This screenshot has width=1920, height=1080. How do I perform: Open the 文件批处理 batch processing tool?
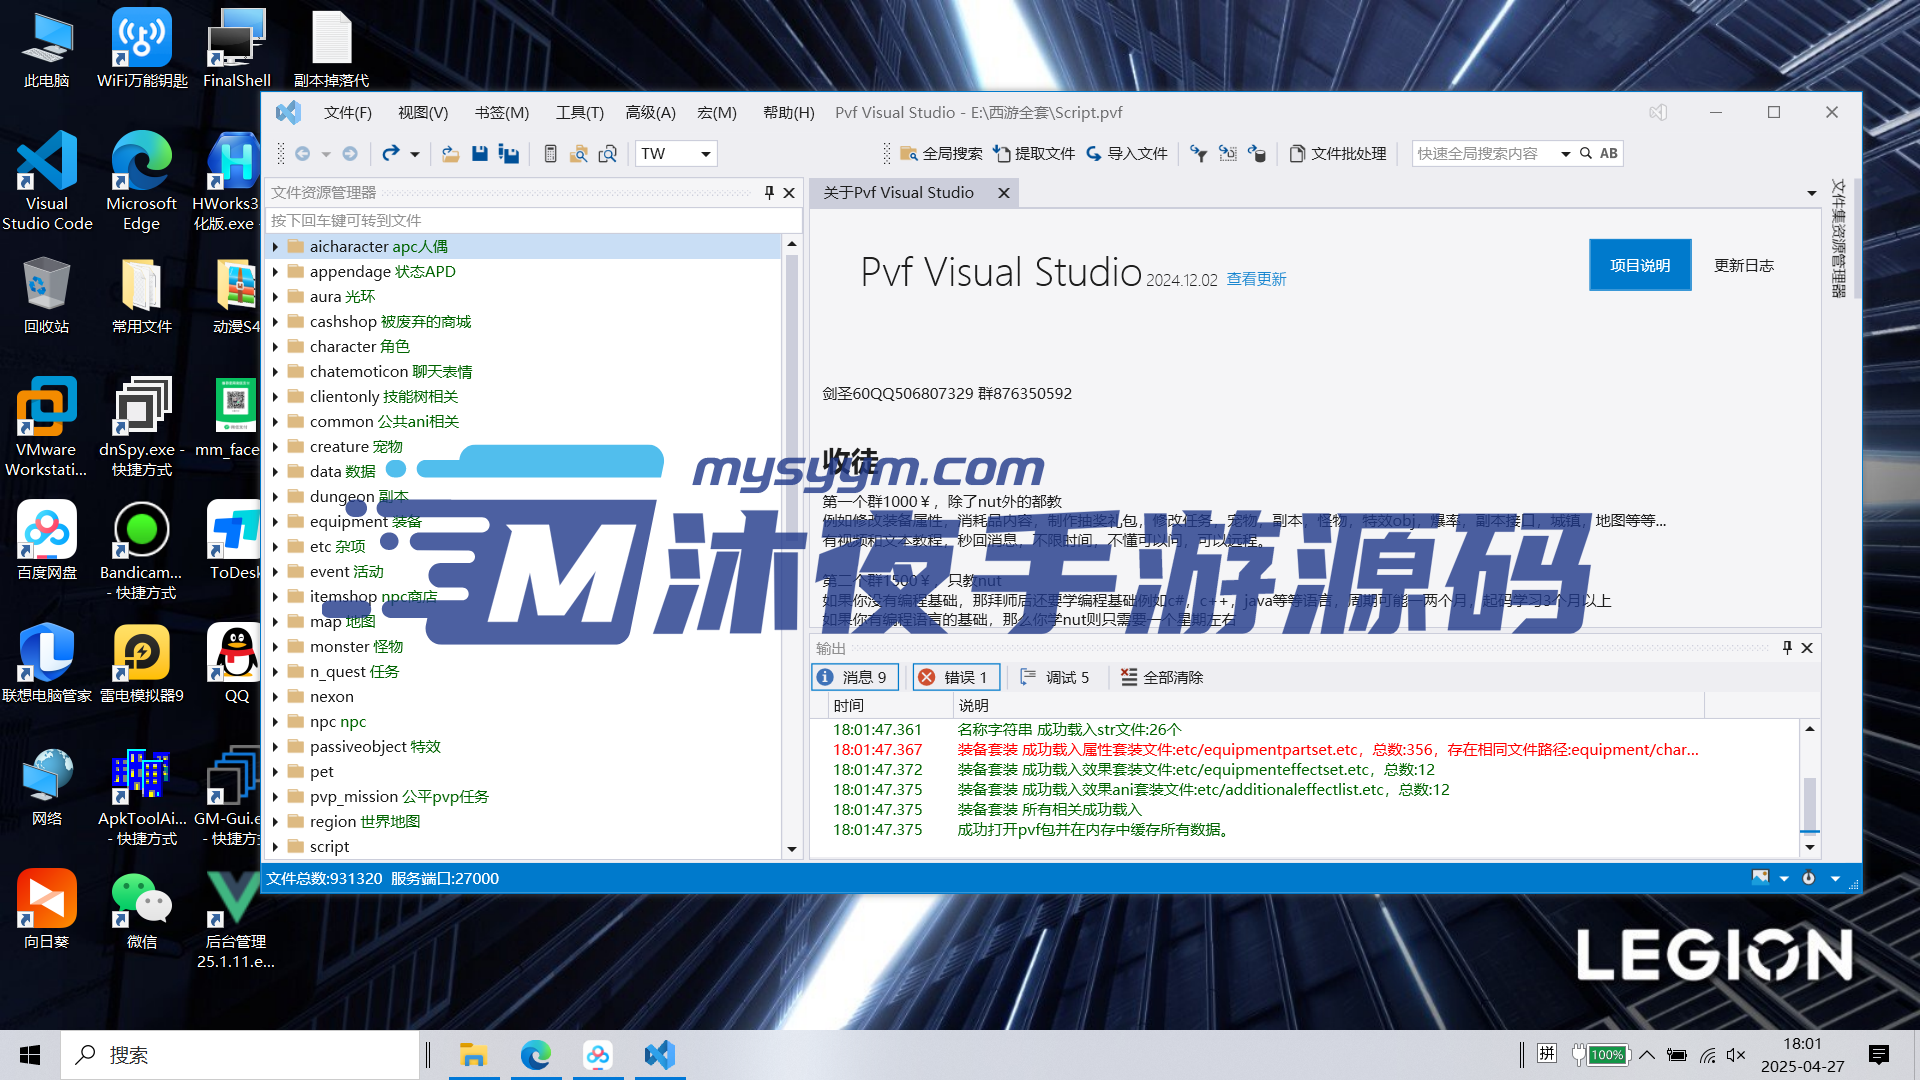1337,153
